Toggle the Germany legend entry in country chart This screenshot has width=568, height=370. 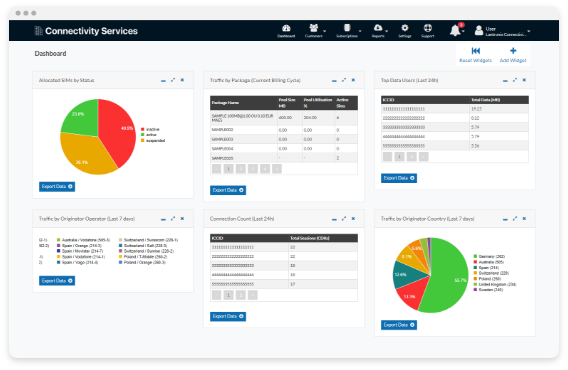click(x=489, y=257)
